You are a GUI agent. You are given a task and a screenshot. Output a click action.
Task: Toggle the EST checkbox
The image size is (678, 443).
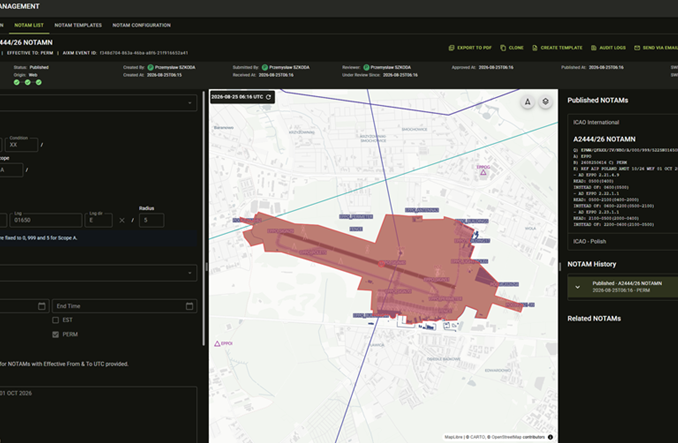click(55, 320)
